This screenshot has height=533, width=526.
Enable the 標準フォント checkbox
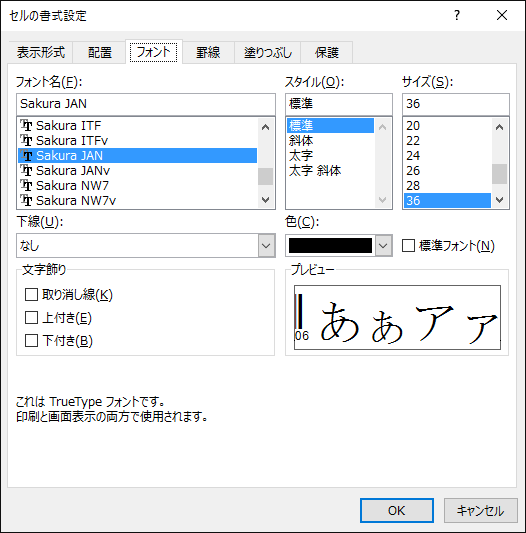point(408,245)
